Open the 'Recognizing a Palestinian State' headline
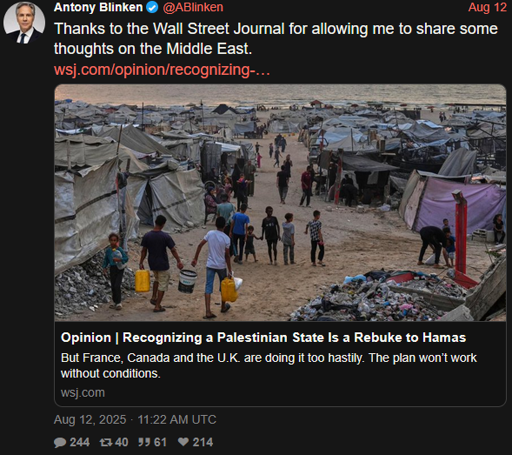 263,337
